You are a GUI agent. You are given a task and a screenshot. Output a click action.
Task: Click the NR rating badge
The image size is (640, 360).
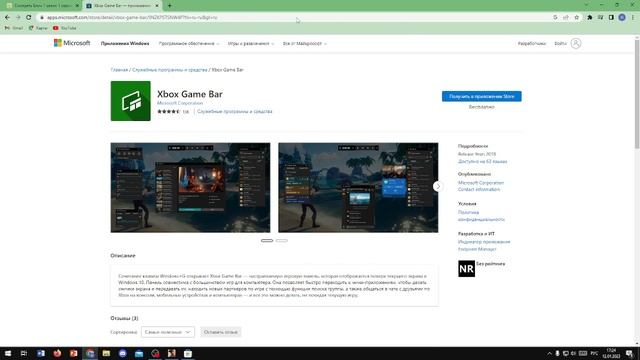(x=467, y=269)
